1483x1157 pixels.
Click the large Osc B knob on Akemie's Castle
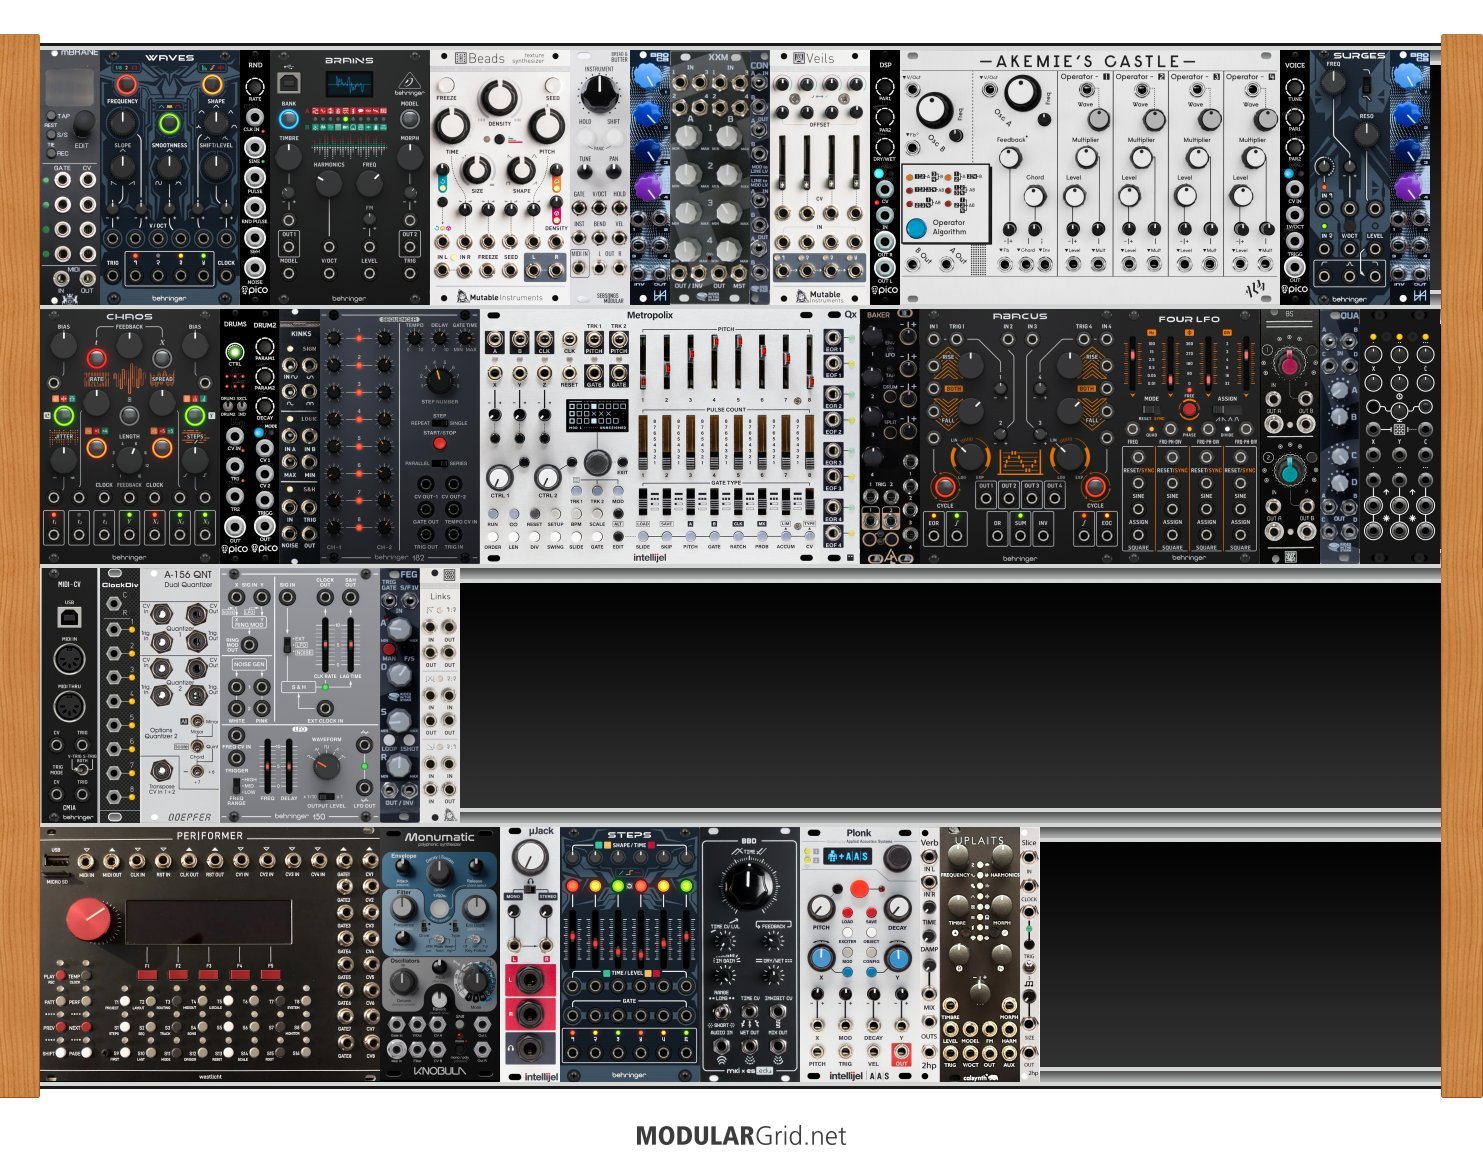pyautogui.click(x=933, y=110)
